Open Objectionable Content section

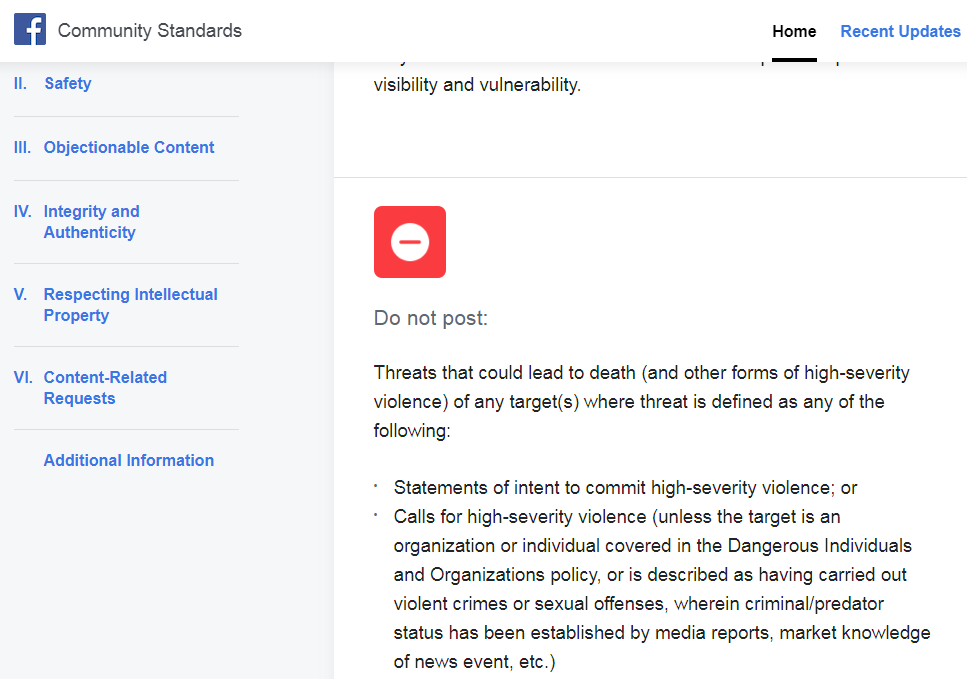[129, 147]
